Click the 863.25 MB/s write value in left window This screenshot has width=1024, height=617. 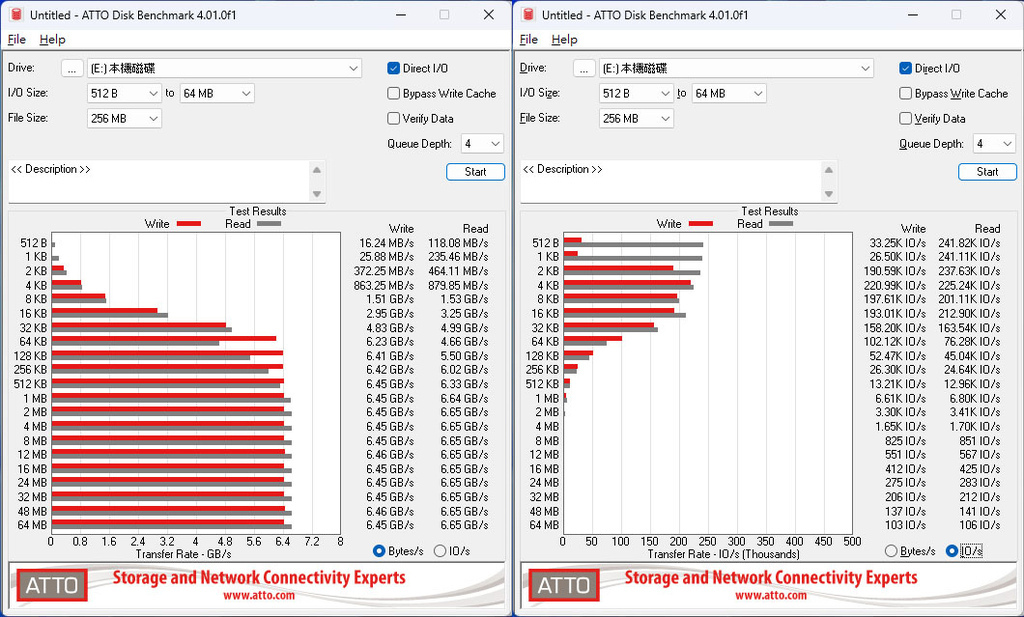point(383,285)
